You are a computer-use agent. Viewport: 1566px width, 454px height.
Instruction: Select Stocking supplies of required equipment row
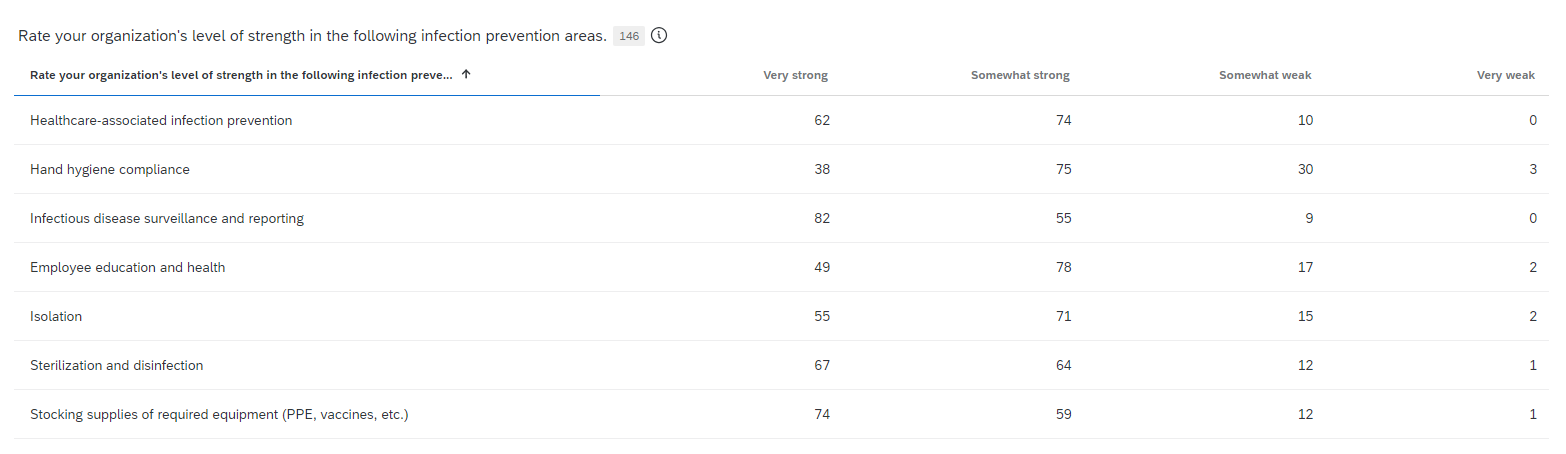(782, 414)
